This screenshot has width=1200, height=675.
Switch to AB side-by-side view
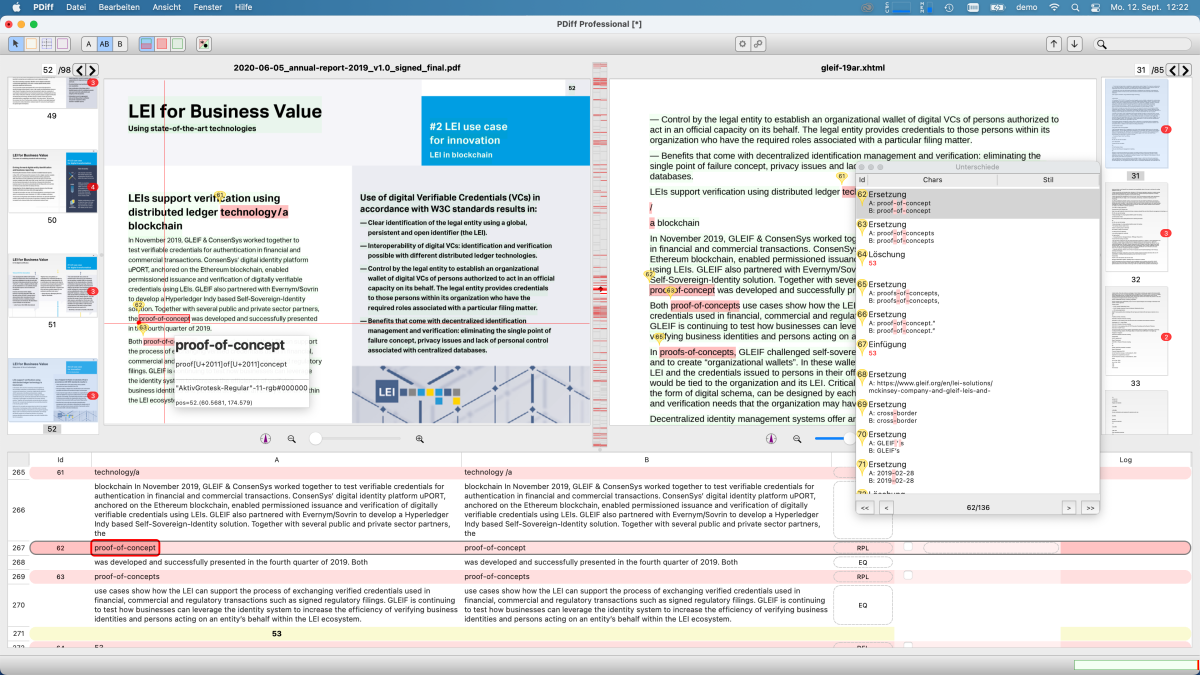pos(105,44)
